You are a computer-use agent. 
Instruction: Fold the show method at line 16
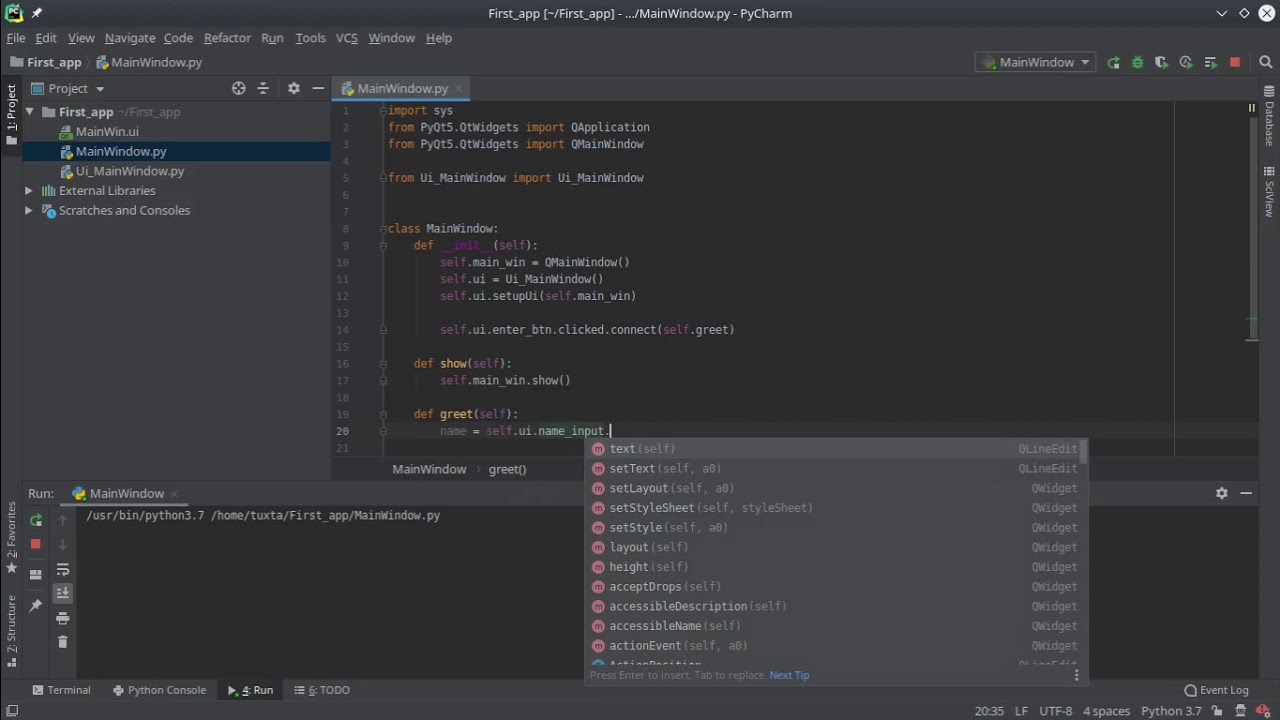point(383,364)
